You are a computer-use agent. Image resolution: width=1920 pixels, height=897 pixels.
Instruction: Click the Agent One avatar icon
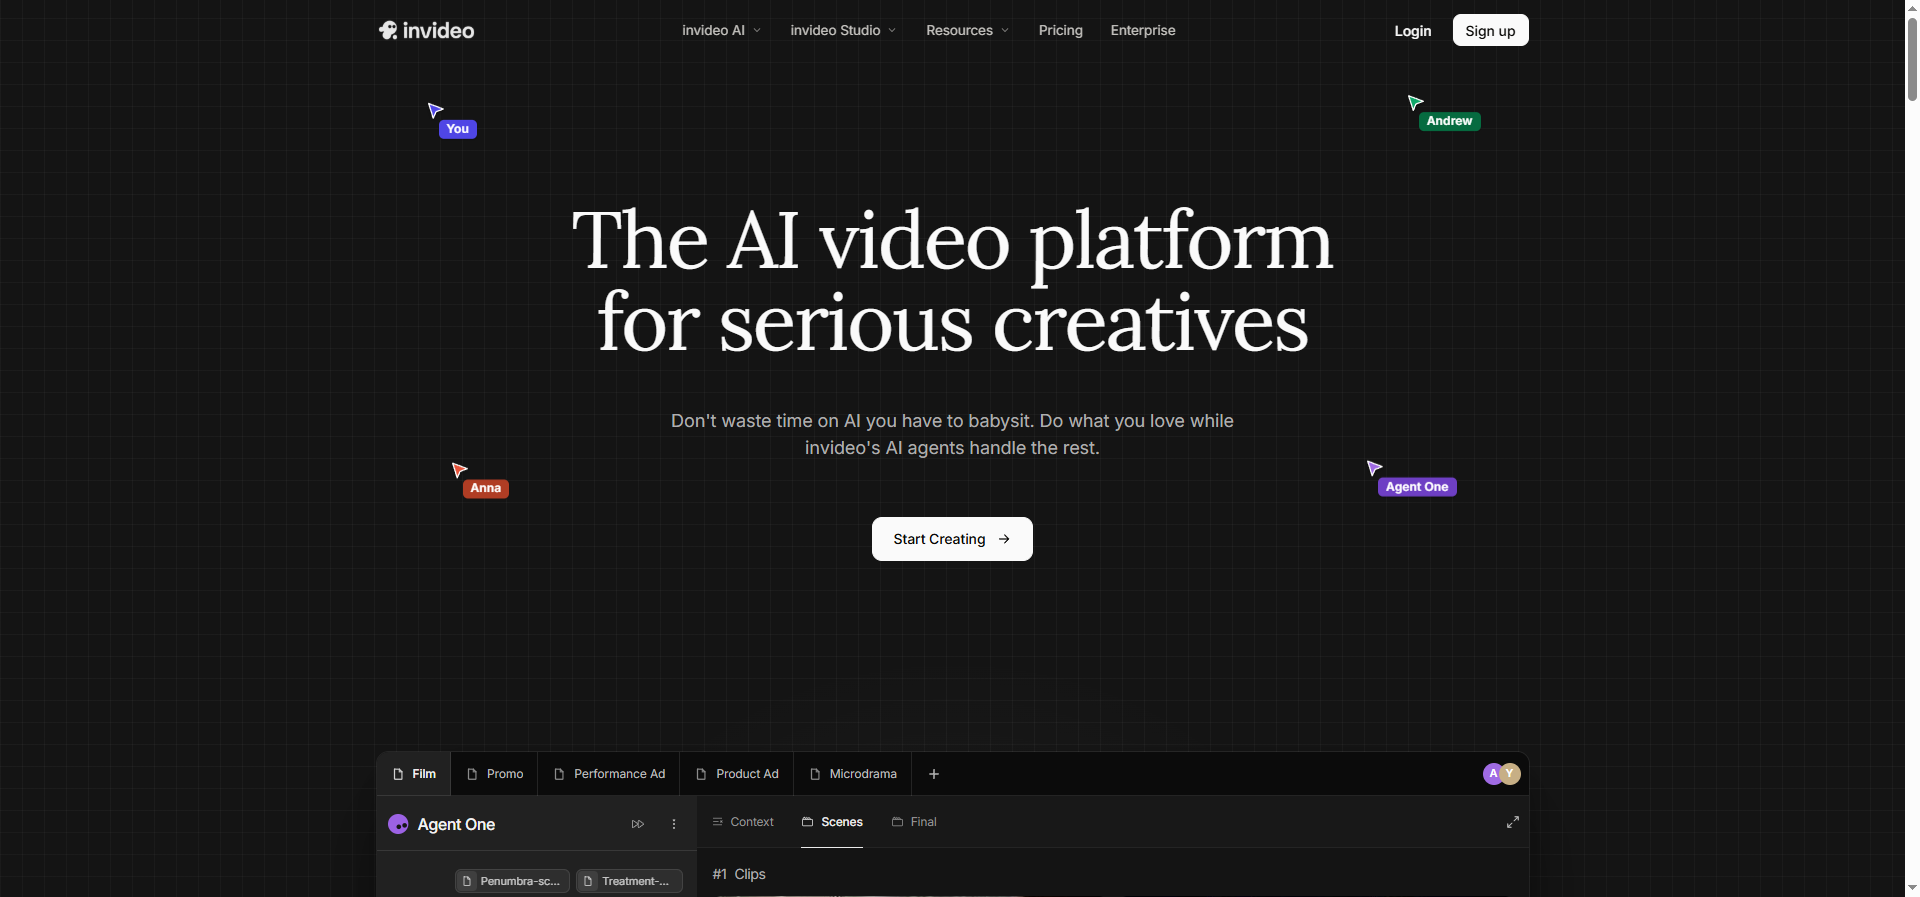[398, 824]
